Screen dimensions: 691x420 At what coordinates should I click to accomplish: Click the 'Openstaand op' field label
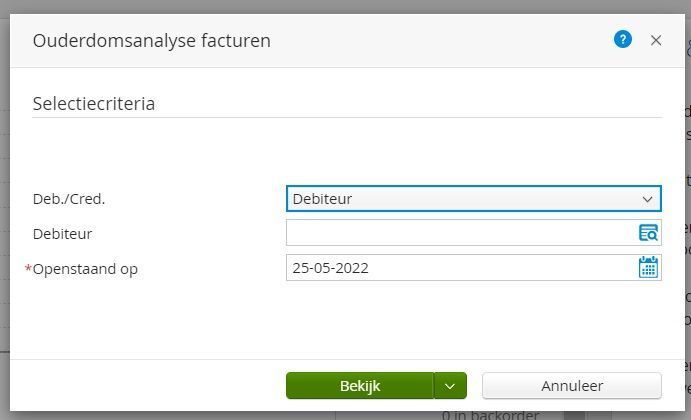point(85,269)
